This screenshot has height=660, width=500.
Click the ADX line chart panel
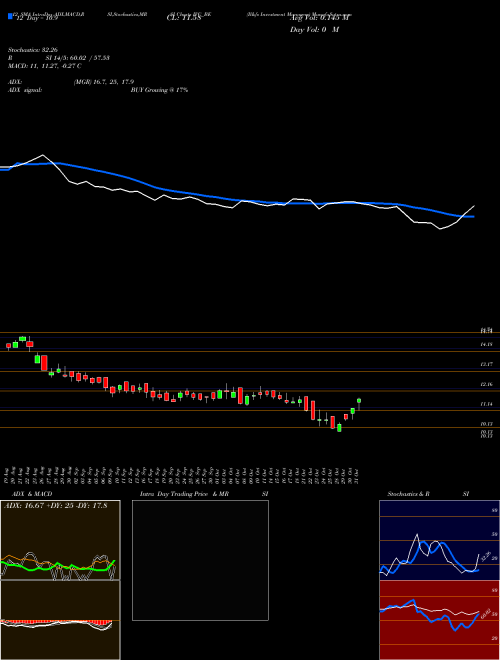coord(60,540)
